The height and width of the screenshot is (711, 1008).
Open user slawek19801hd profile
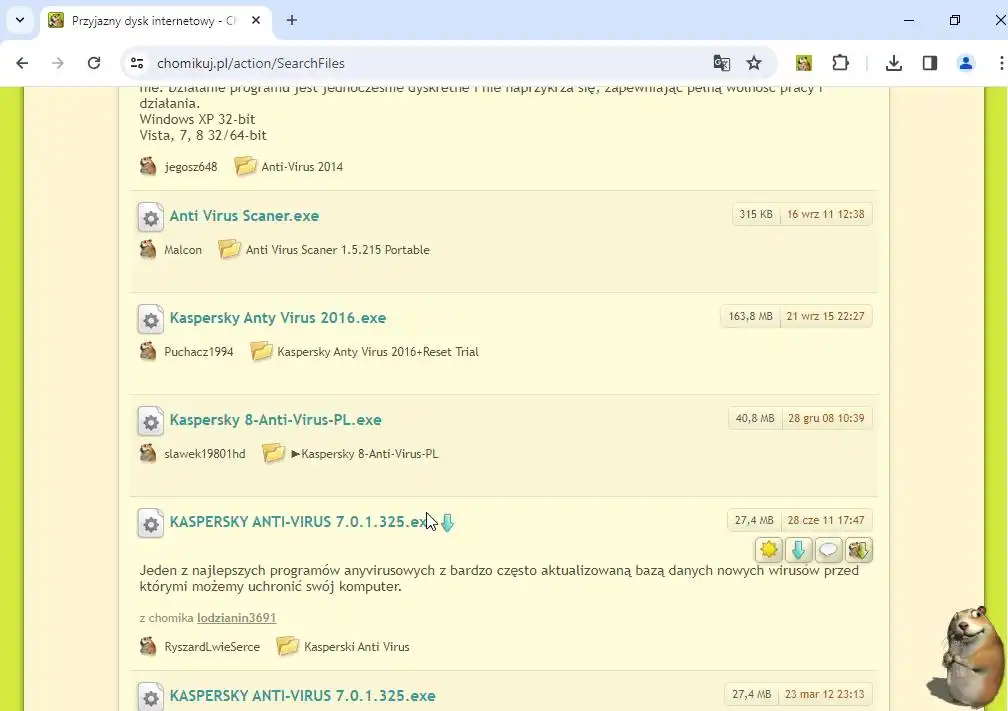coord(204,454)
